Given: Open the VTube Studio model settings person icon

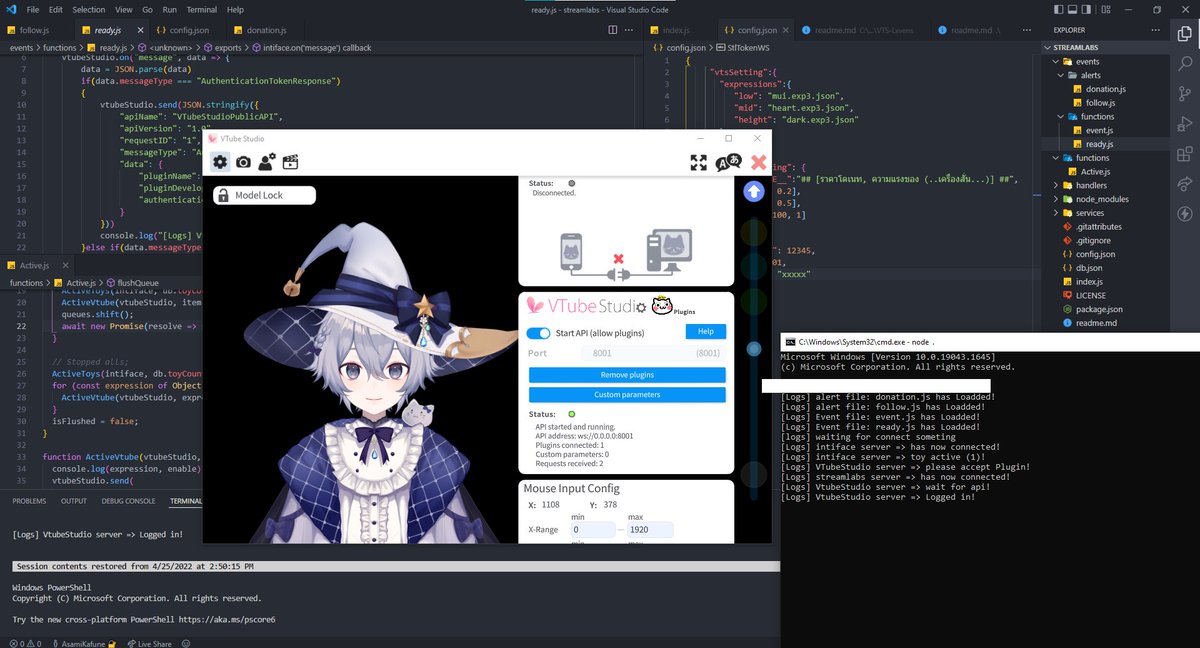Looking at the screenshot, I should 267,161.
